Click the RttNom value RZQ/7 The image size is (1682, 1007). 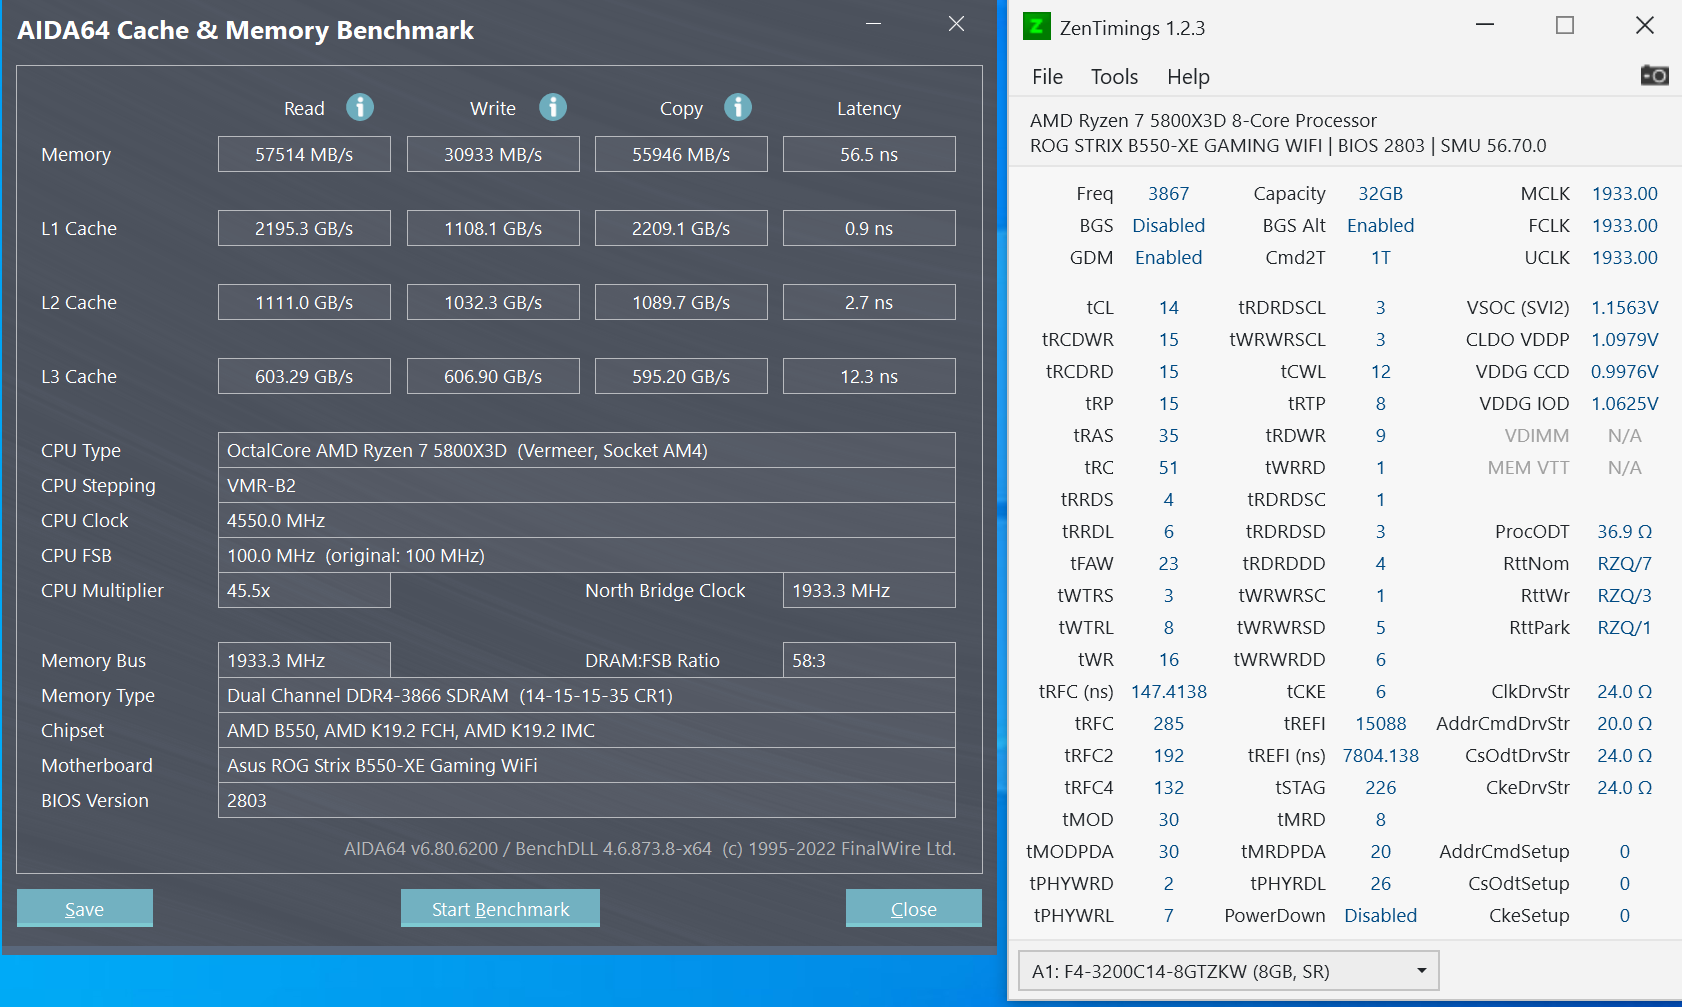tap(1624, 563)
